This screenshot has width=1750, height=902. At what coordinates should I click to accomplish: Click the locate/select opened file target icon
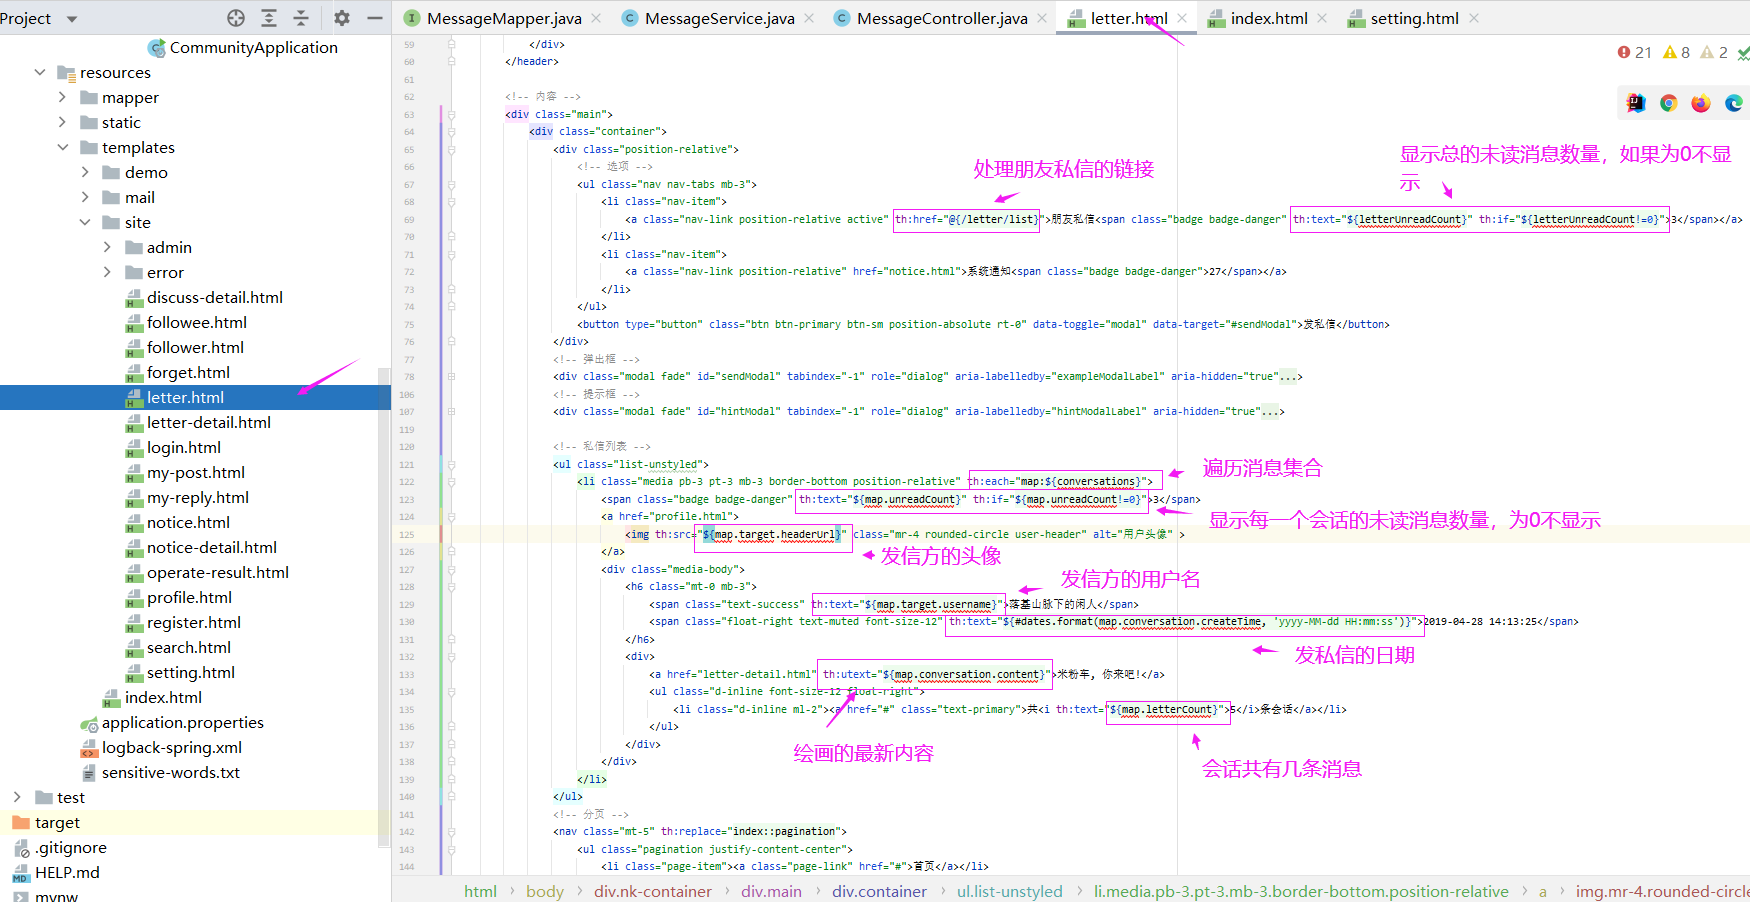pos(236,18)
